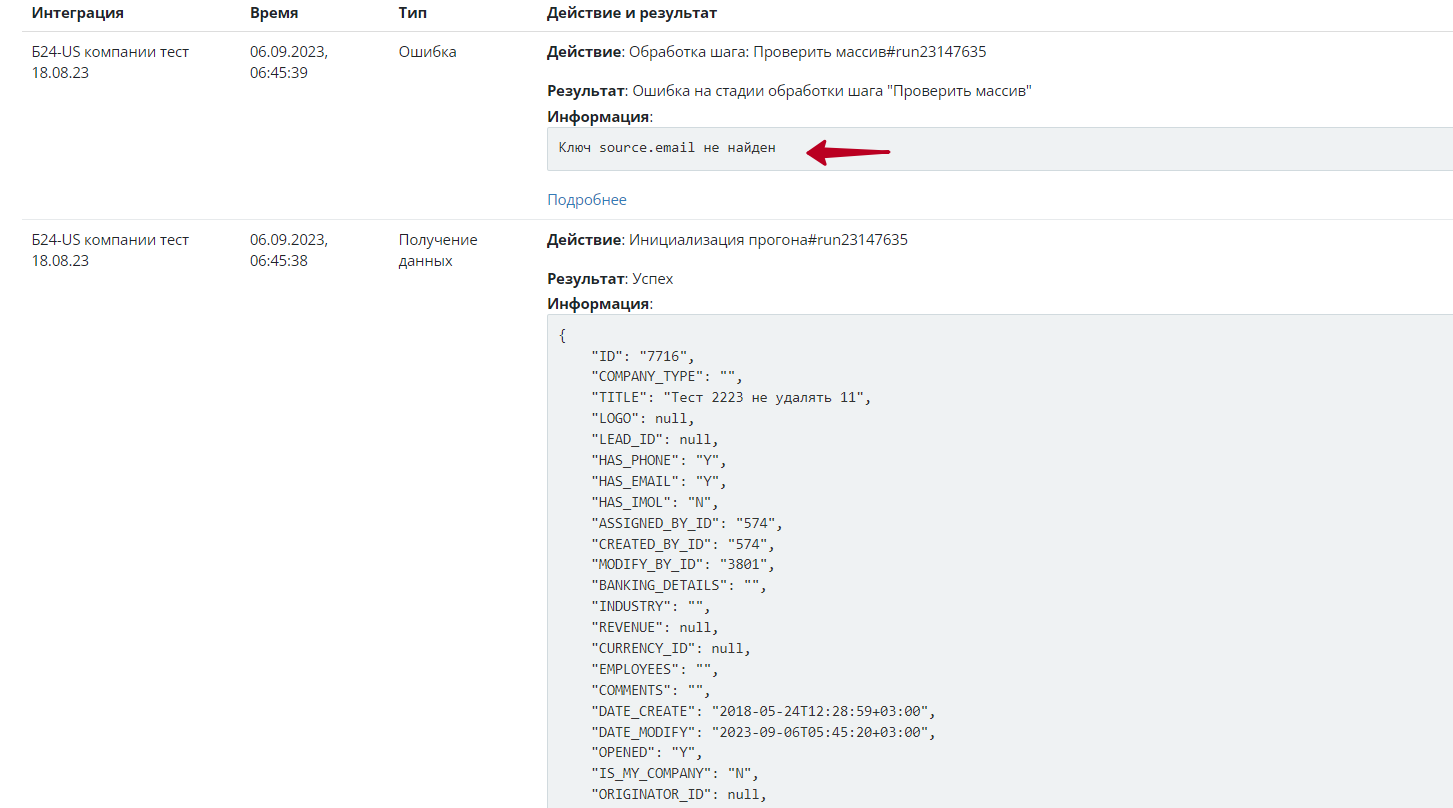The image size is (1453, 808).
Task: Click the integration name in the Получение данных row
Action: point(110,250)
